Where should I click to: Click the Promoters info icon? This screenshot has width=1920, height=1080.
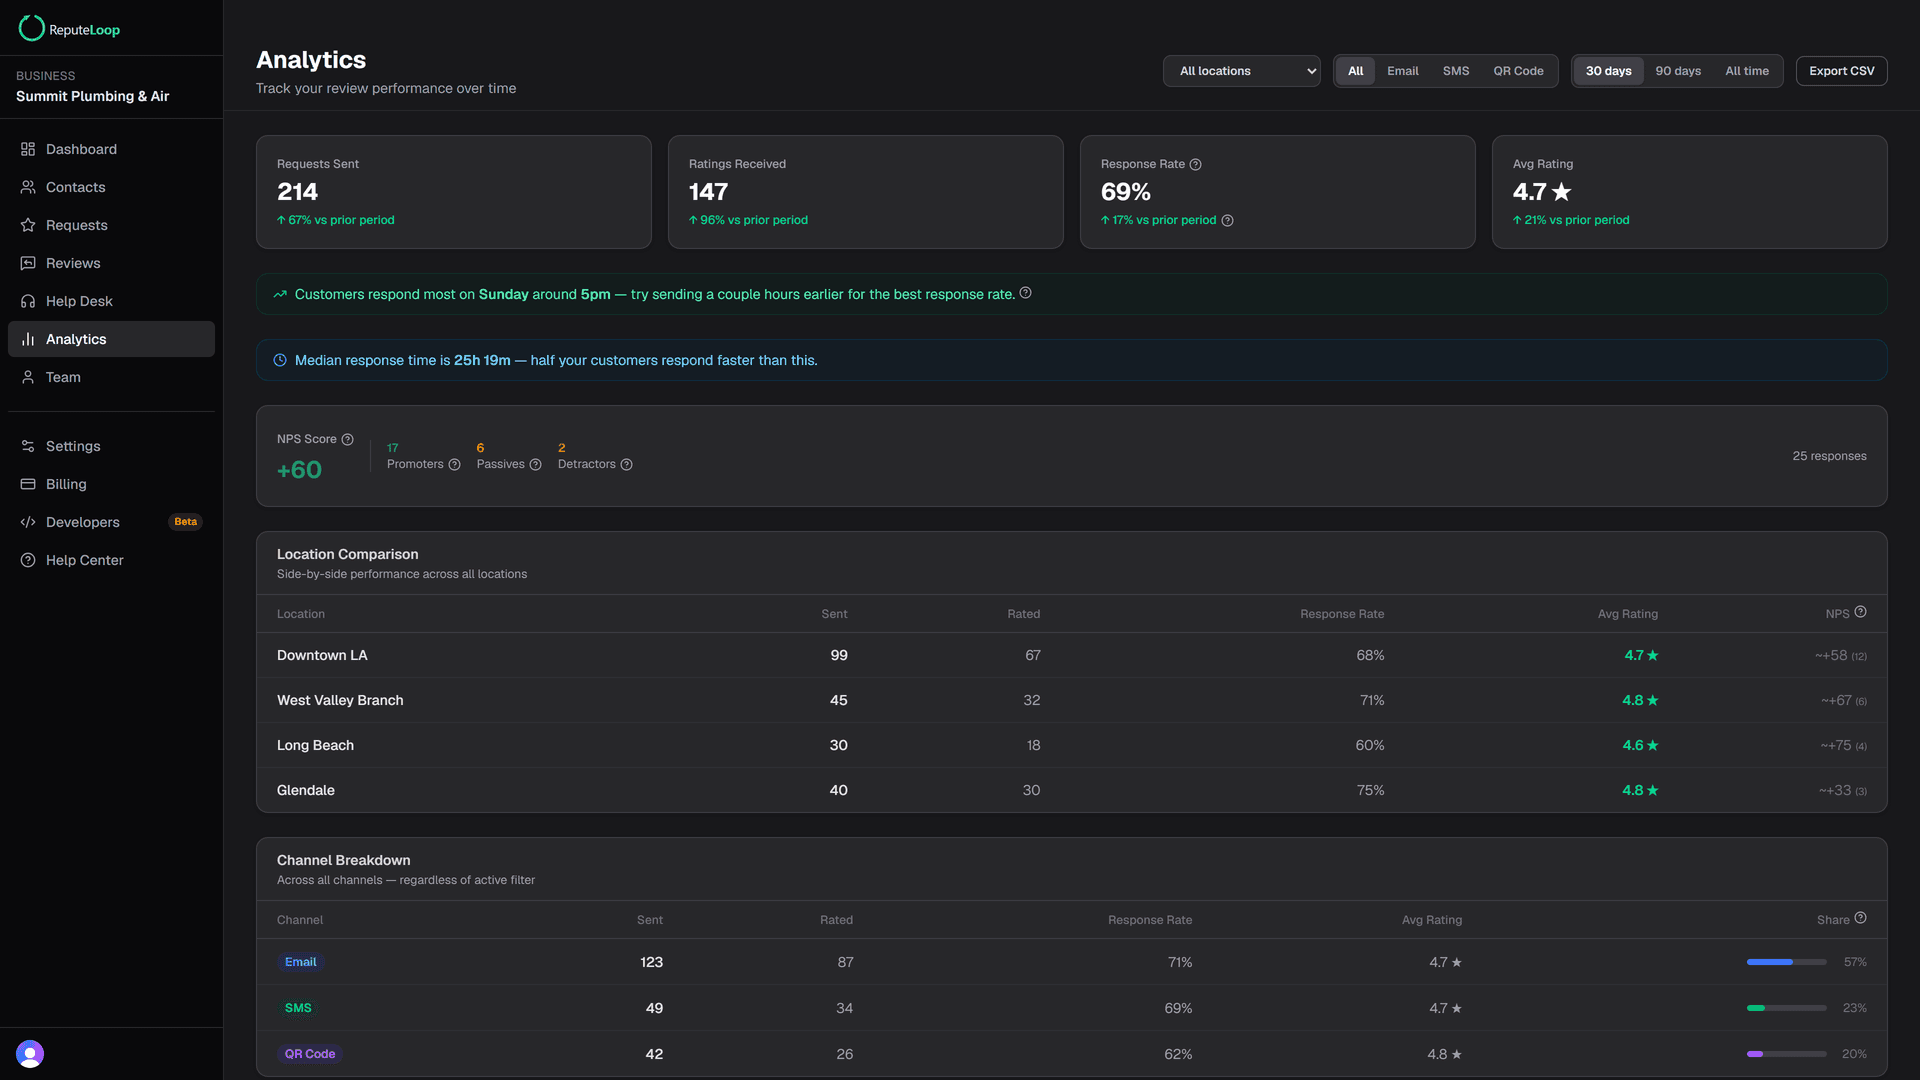click(x=454, y=464)
